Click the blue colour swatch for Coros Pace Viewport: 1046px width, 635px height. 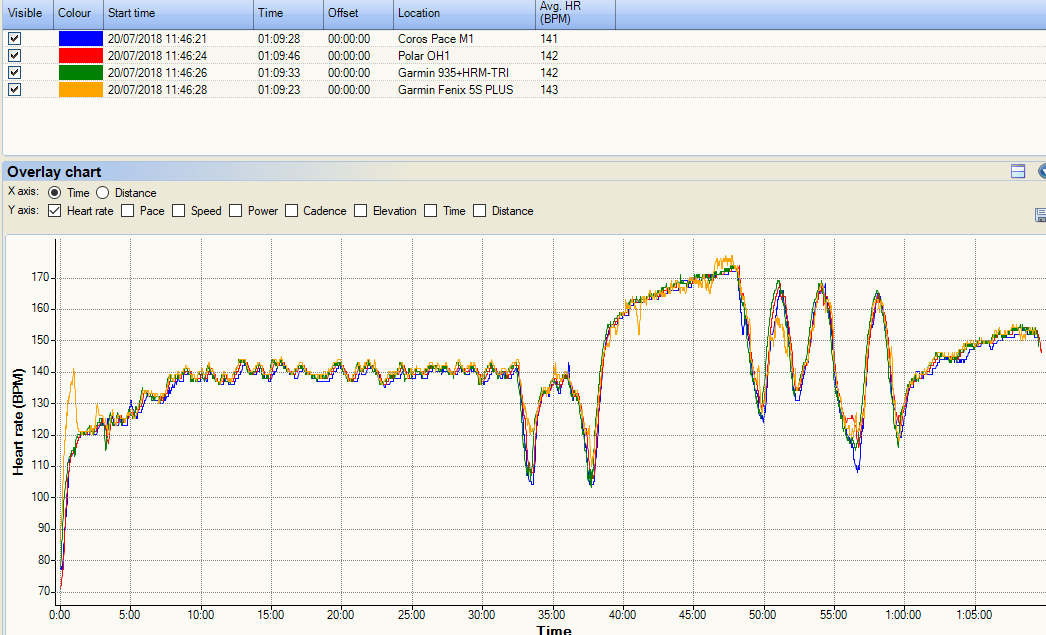80,39
